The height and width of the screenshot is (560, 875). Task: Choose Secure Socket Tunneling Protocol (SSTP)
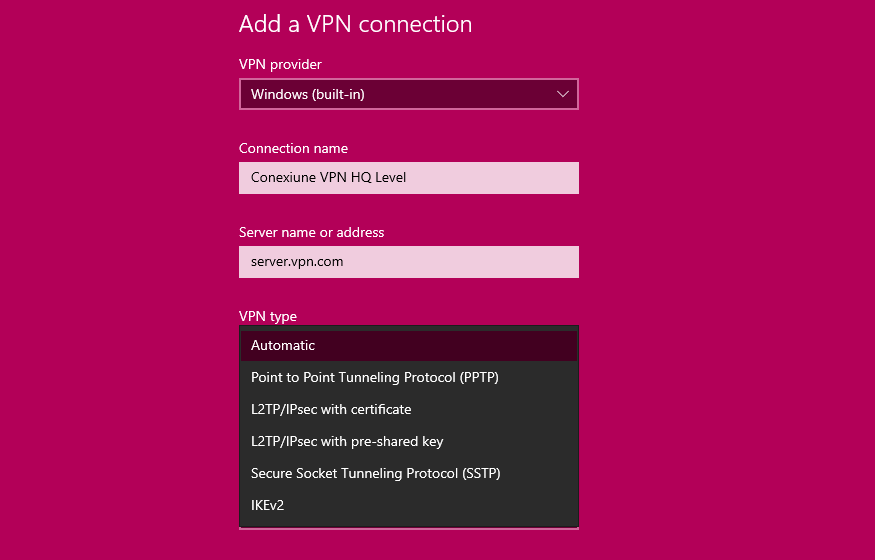(408, 474)
